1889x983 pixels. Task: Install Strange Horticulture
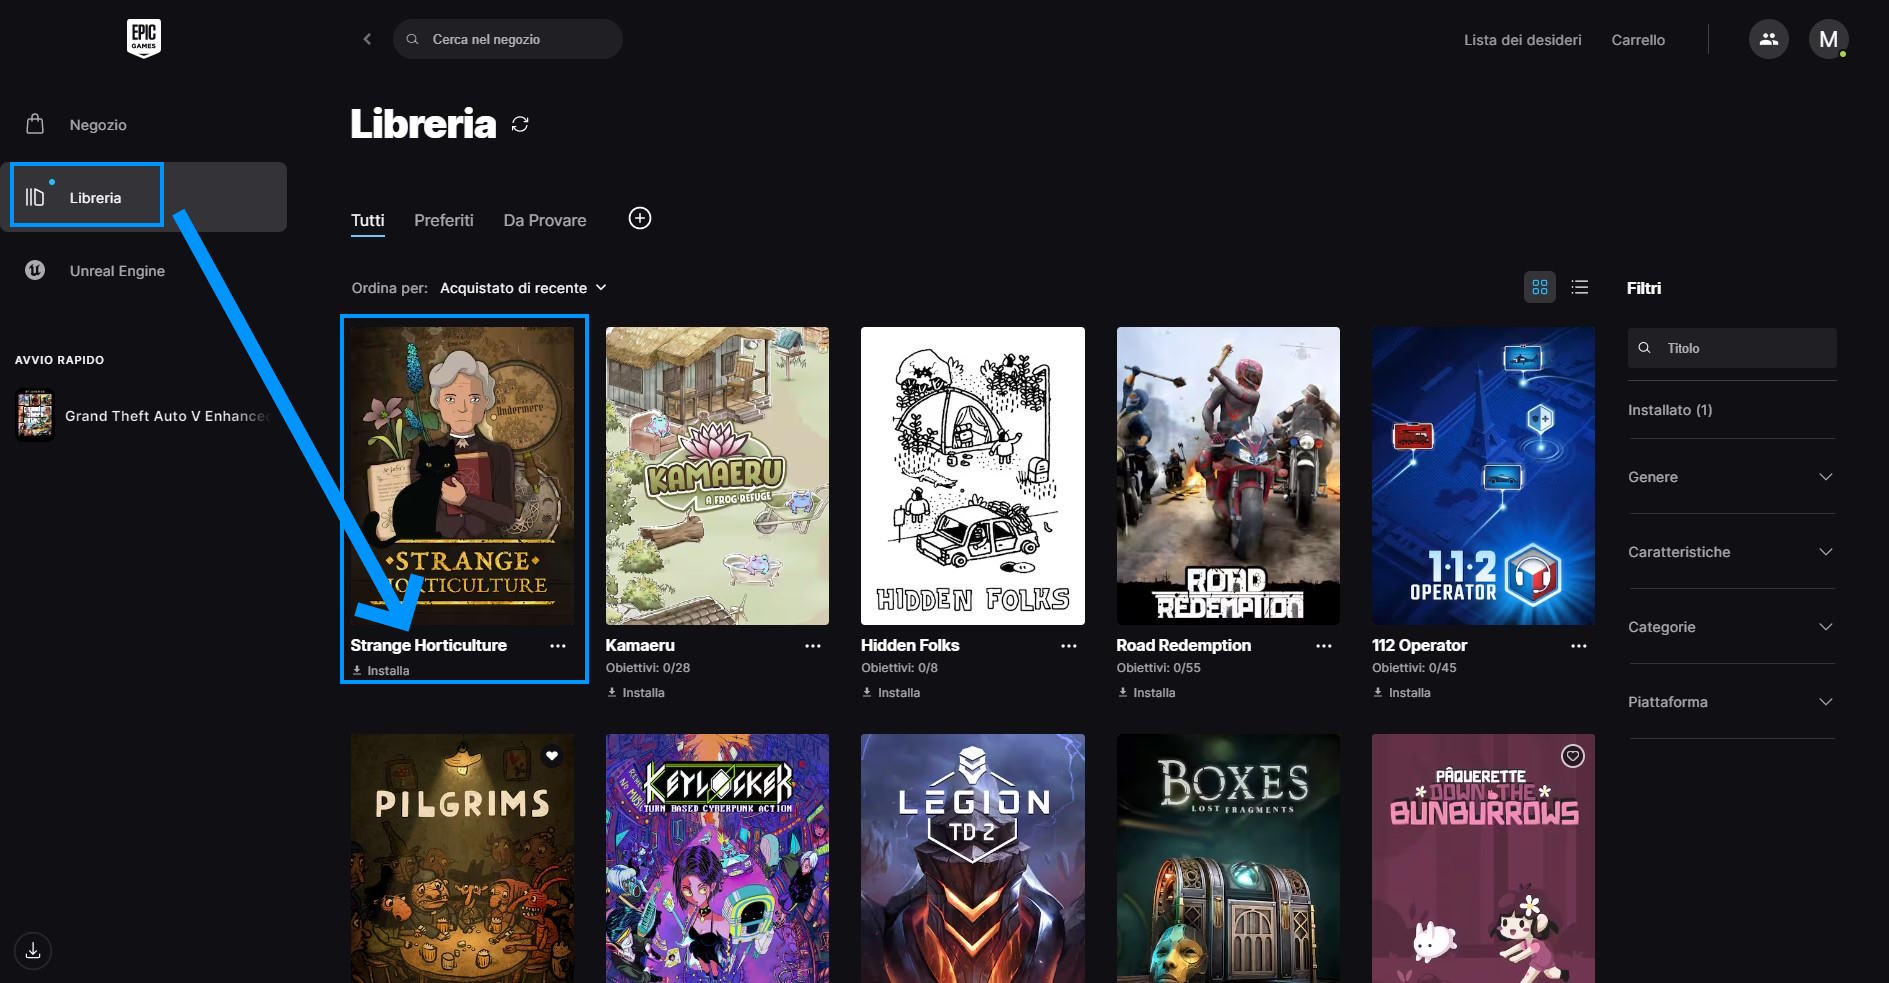[x=380, y=671]
